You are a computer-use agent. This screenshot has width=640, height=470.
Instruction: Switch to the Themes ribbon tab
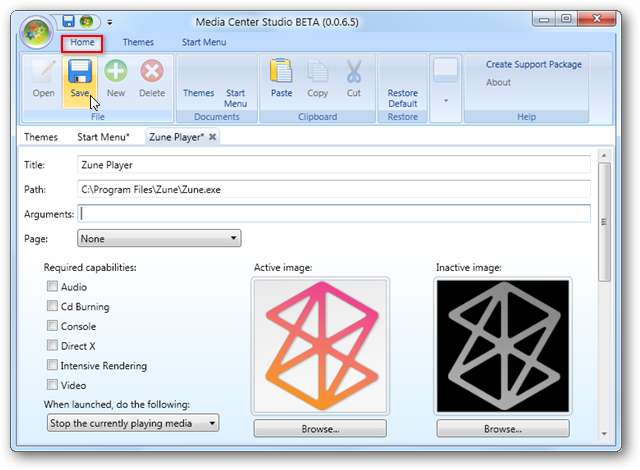[138, 42]
